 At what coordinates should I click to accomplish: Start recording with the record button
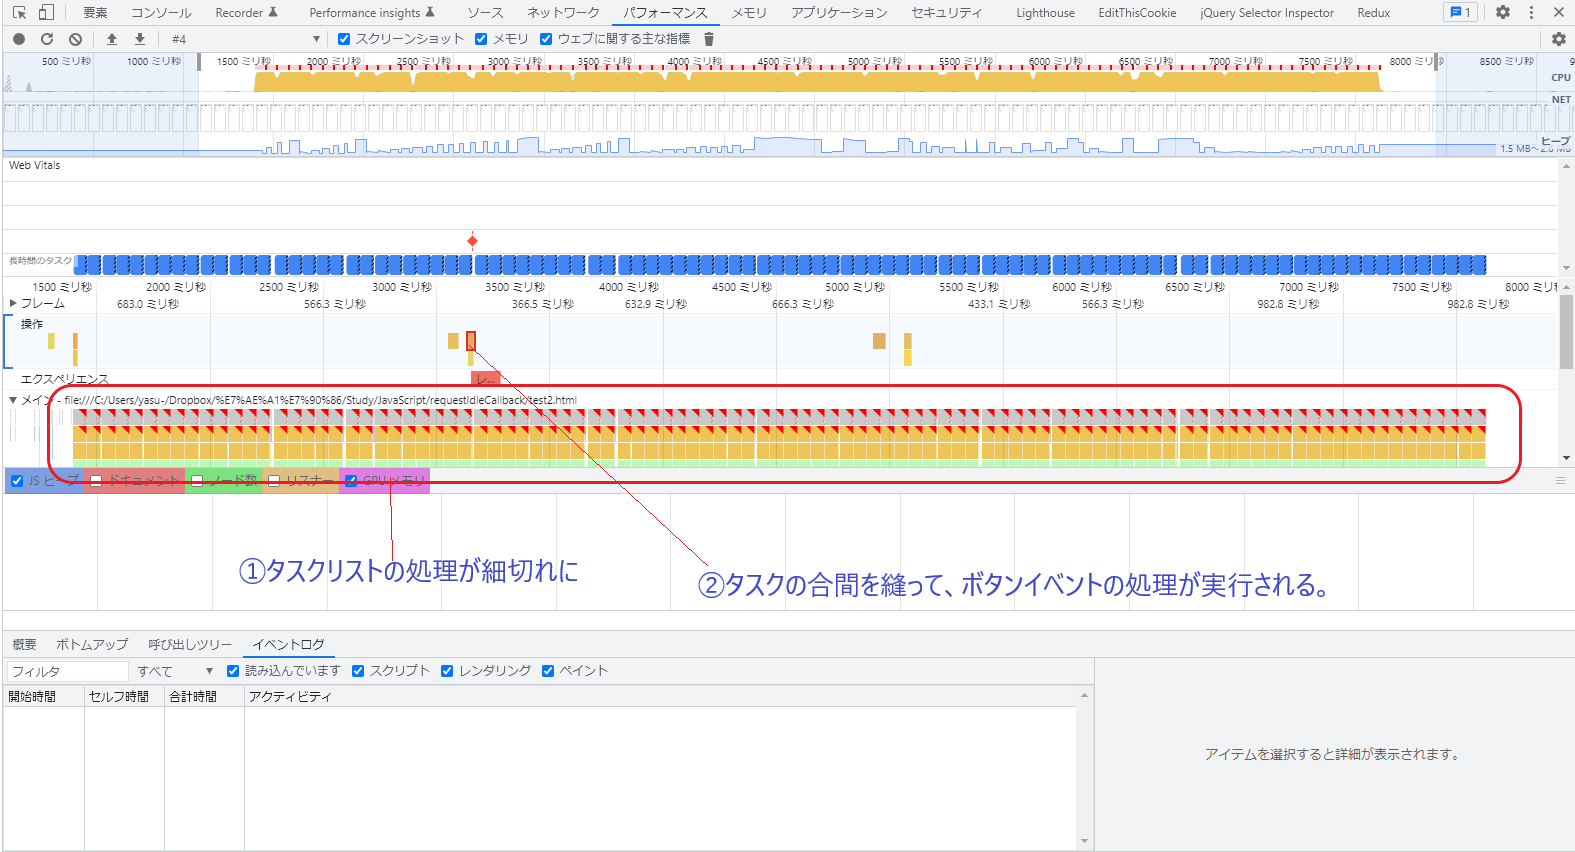click(19, 39)
